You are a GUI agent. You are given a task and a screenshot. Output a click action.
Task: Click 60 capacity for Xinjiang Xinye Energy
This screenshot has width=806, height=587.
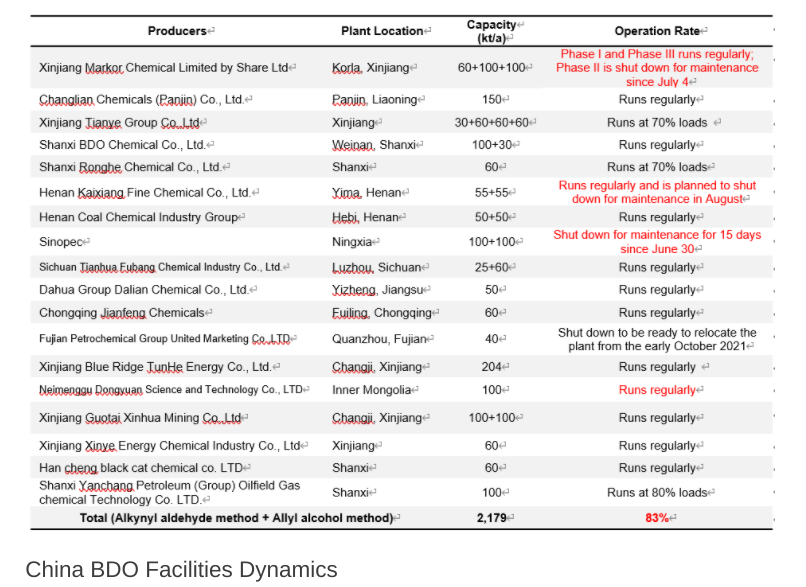coord(492,446)
